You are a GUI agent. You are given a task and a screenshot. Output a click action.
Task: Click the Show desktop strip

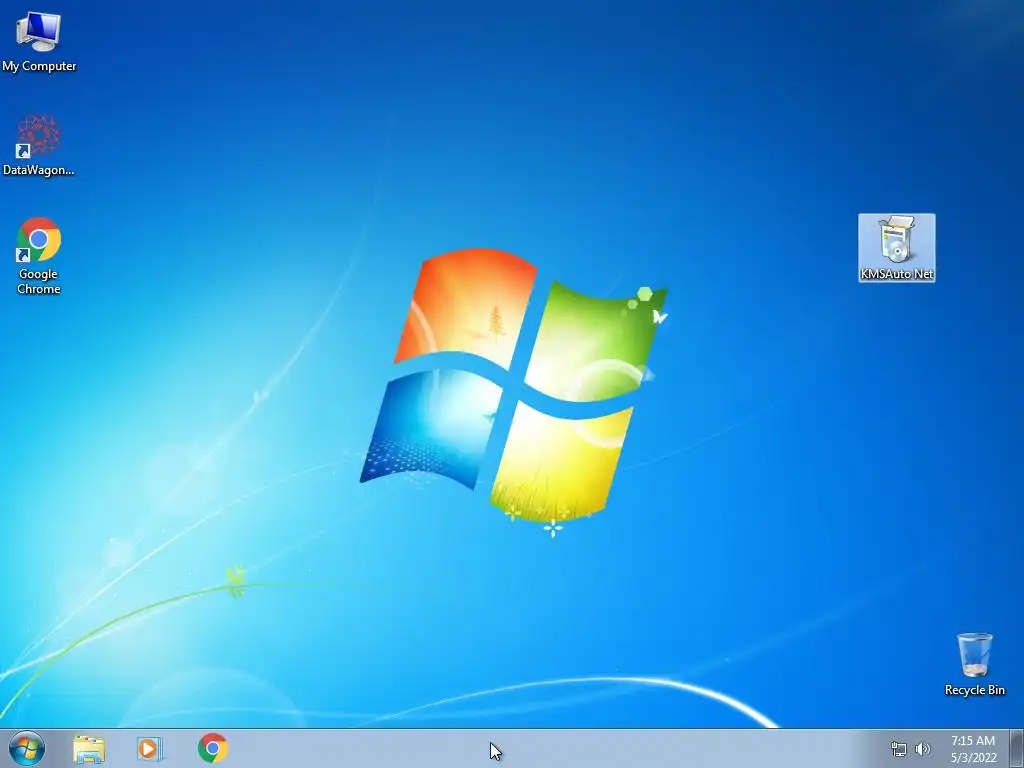click(1017, 748)
